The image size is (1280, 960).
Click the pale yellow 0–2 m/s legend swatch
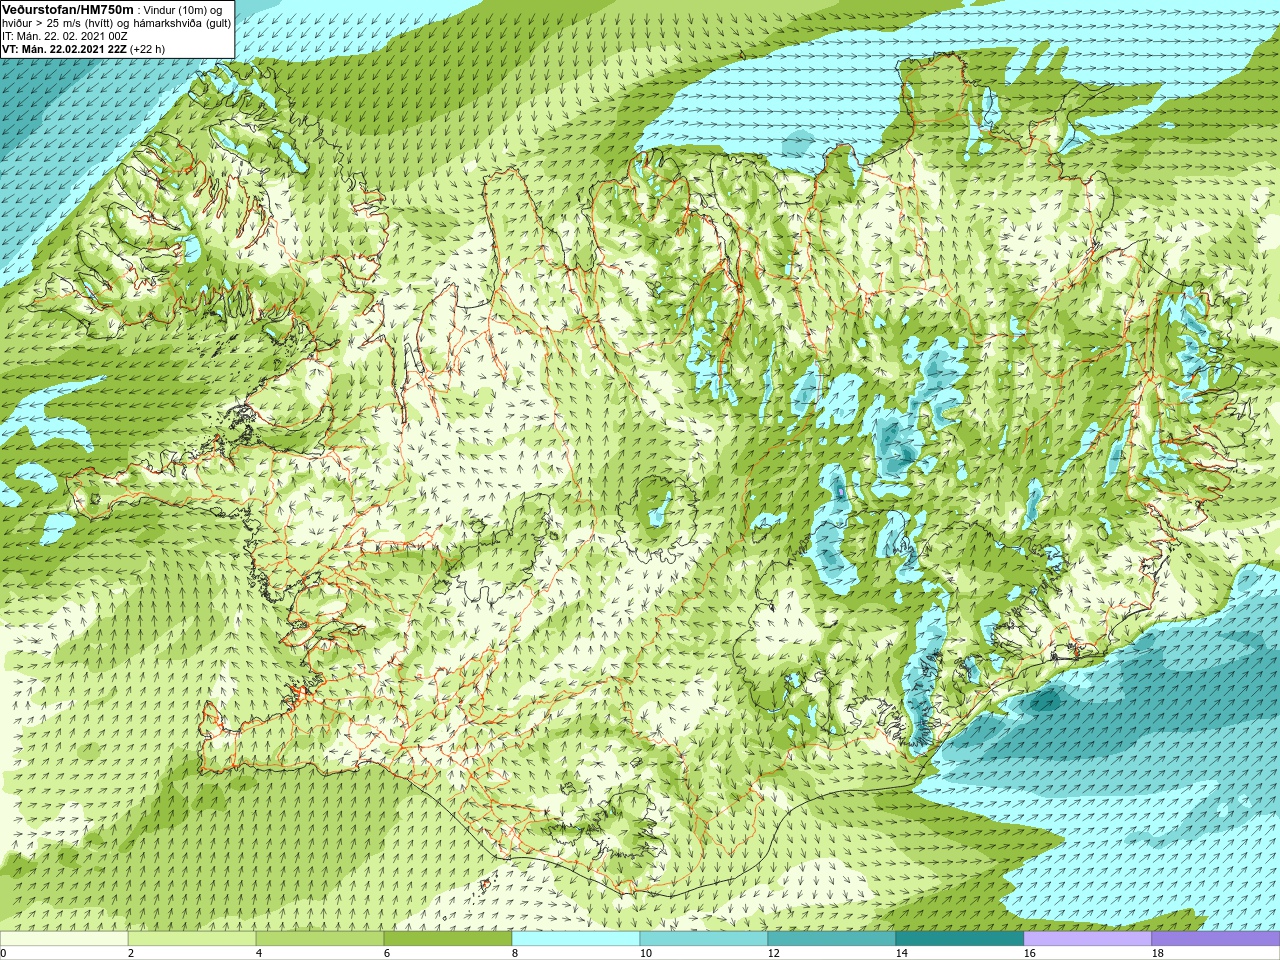pyautogui.click(x=64, y=939)
